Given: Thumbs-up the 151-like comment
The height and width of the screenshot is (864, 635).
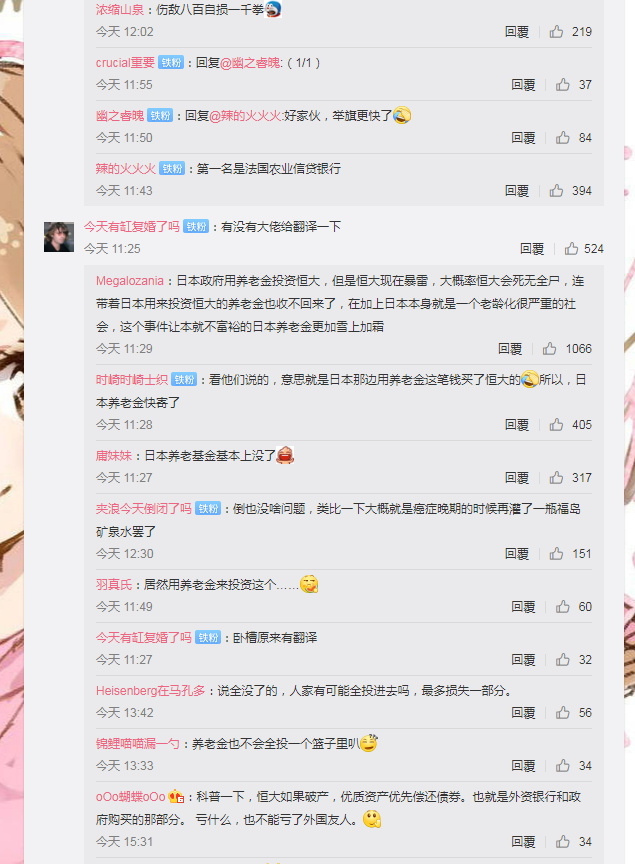Looking at the screenshot, I should coord(556,554).
